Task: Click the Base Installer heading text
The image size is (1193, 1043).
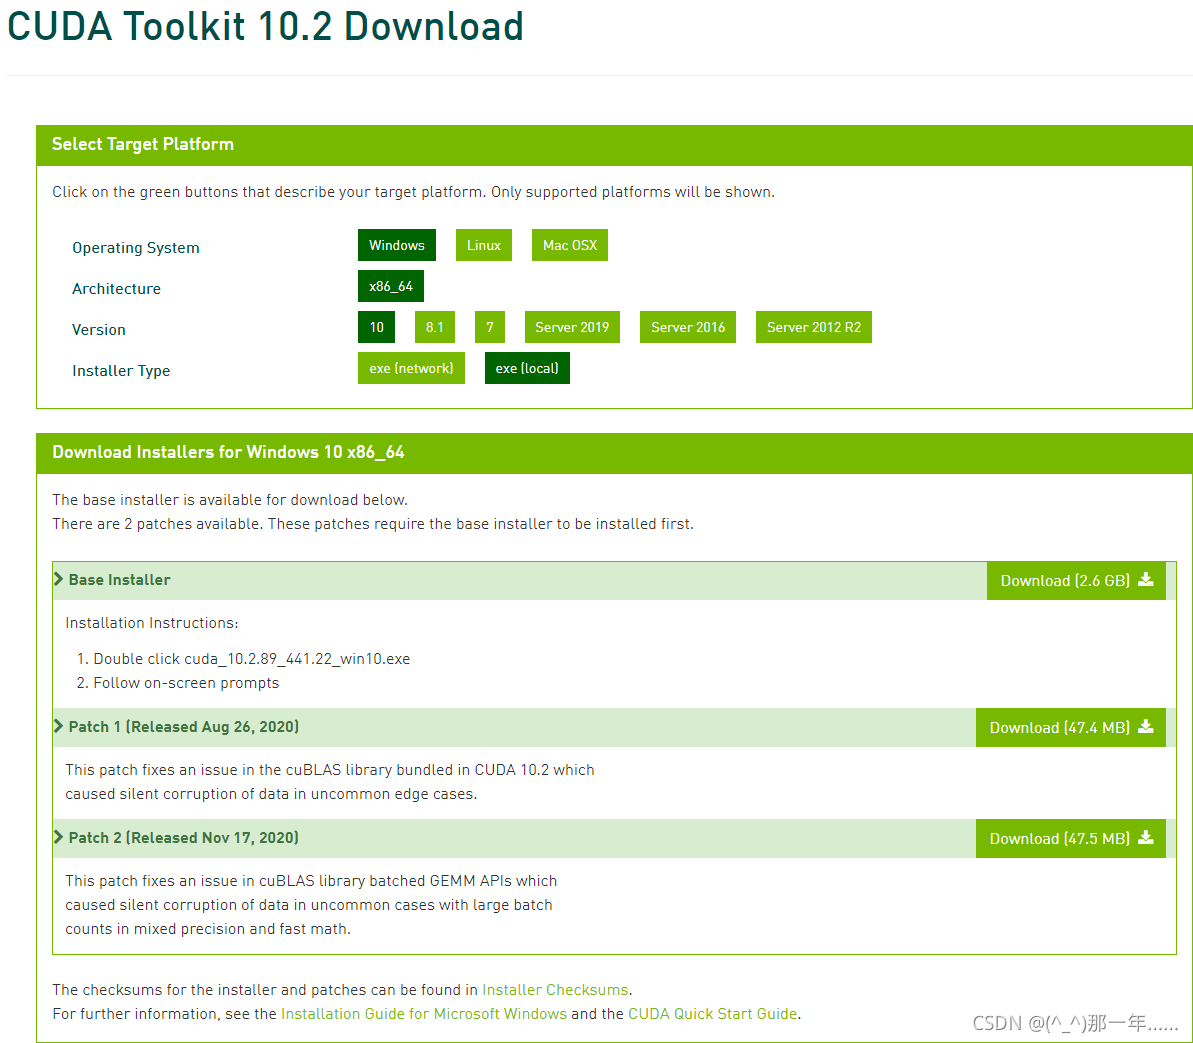Action: tap(119, 580)
